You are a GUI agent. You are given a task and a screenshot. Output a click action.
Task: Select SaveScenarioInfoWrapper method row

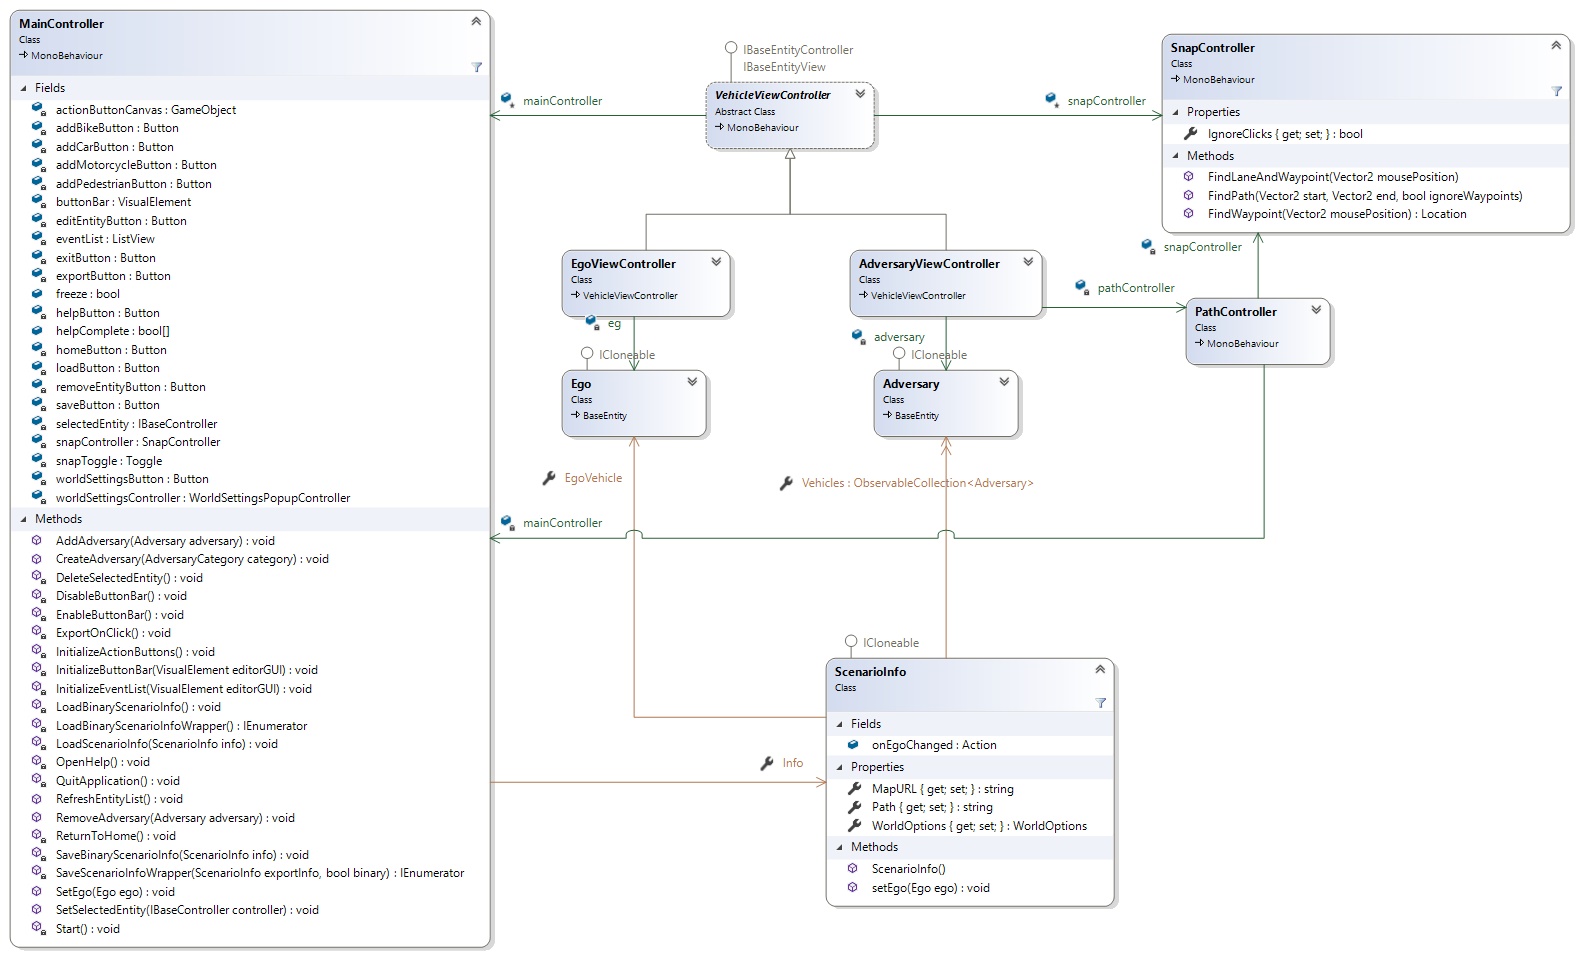click(260, 873)
